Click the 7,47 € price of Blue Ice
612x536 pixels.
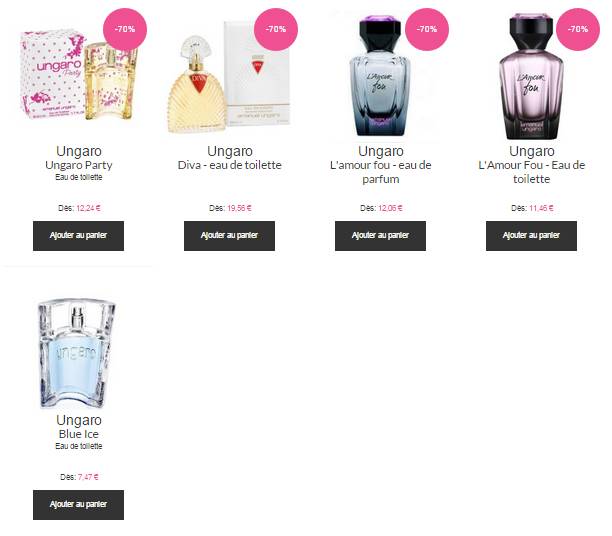[x=88, y=477]
